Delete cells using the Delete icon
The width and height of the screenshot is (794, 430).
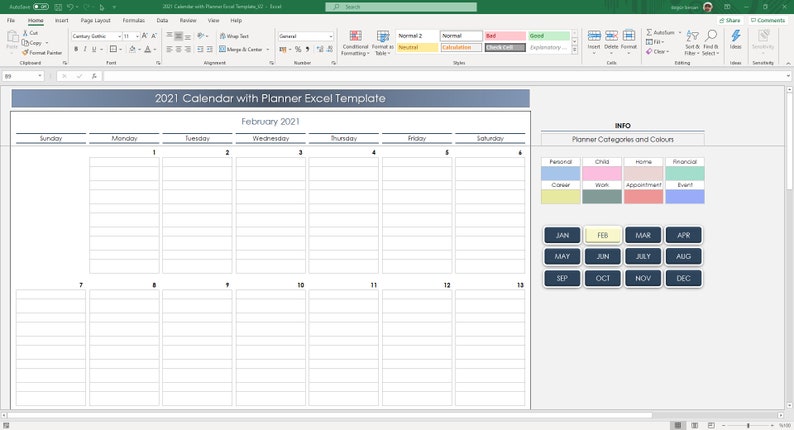tap(611, 35)
